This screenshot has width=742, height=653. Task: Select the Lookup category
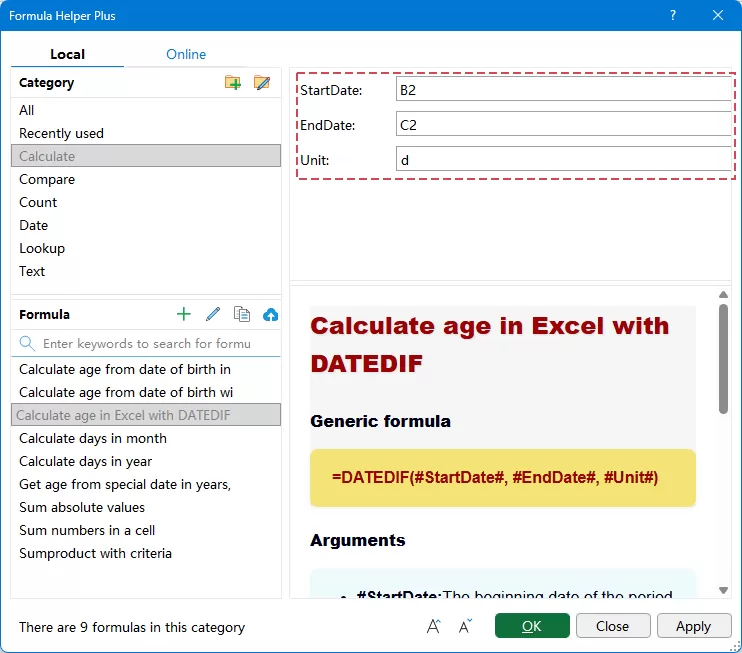(x=146, y=248)
